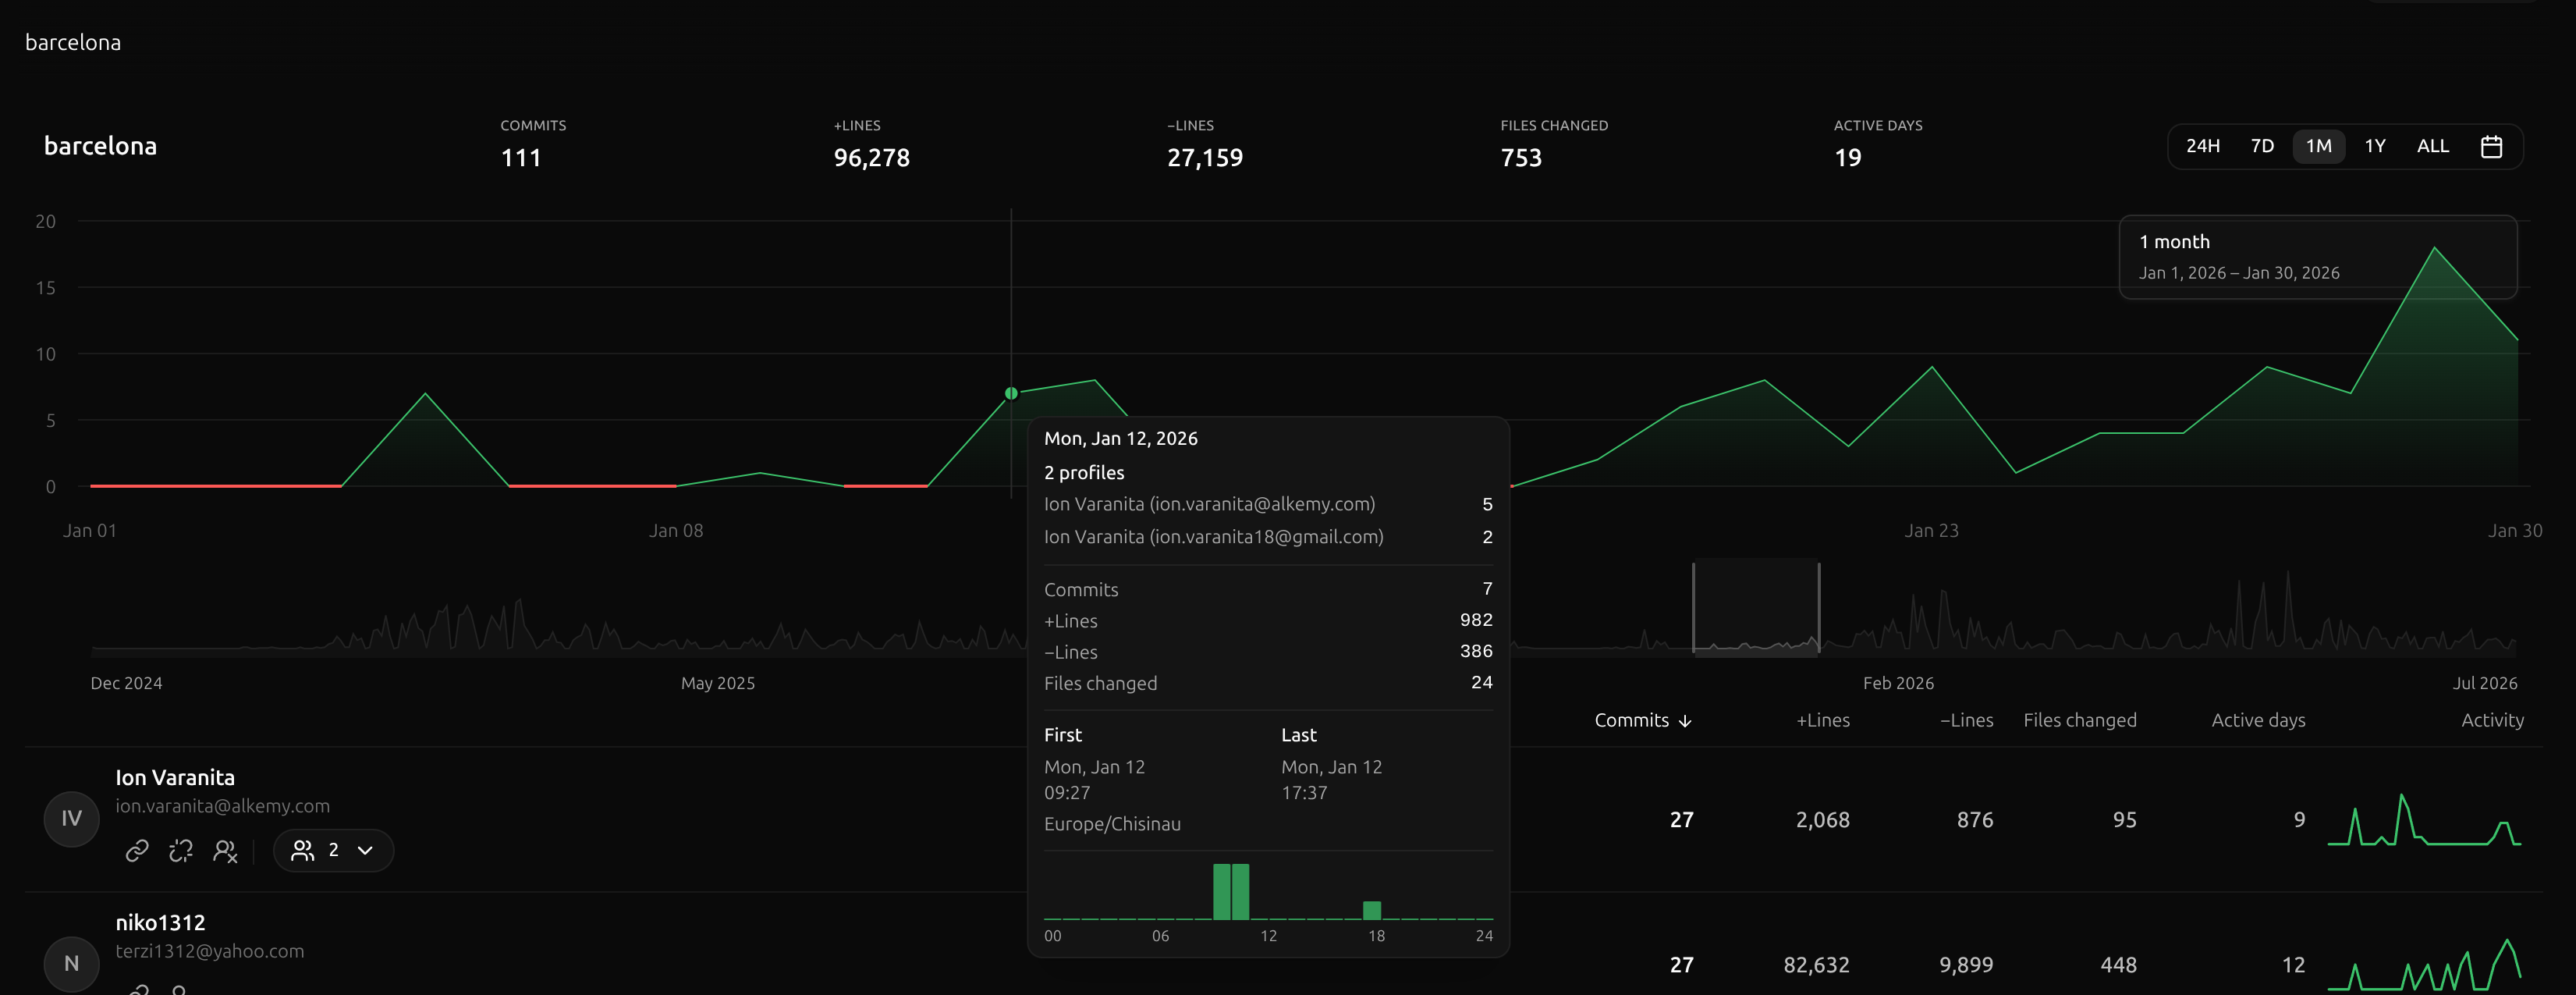Click the Jan 23 x-axis label
This screenshot has height=995, width=2576.
[1931, 531]
